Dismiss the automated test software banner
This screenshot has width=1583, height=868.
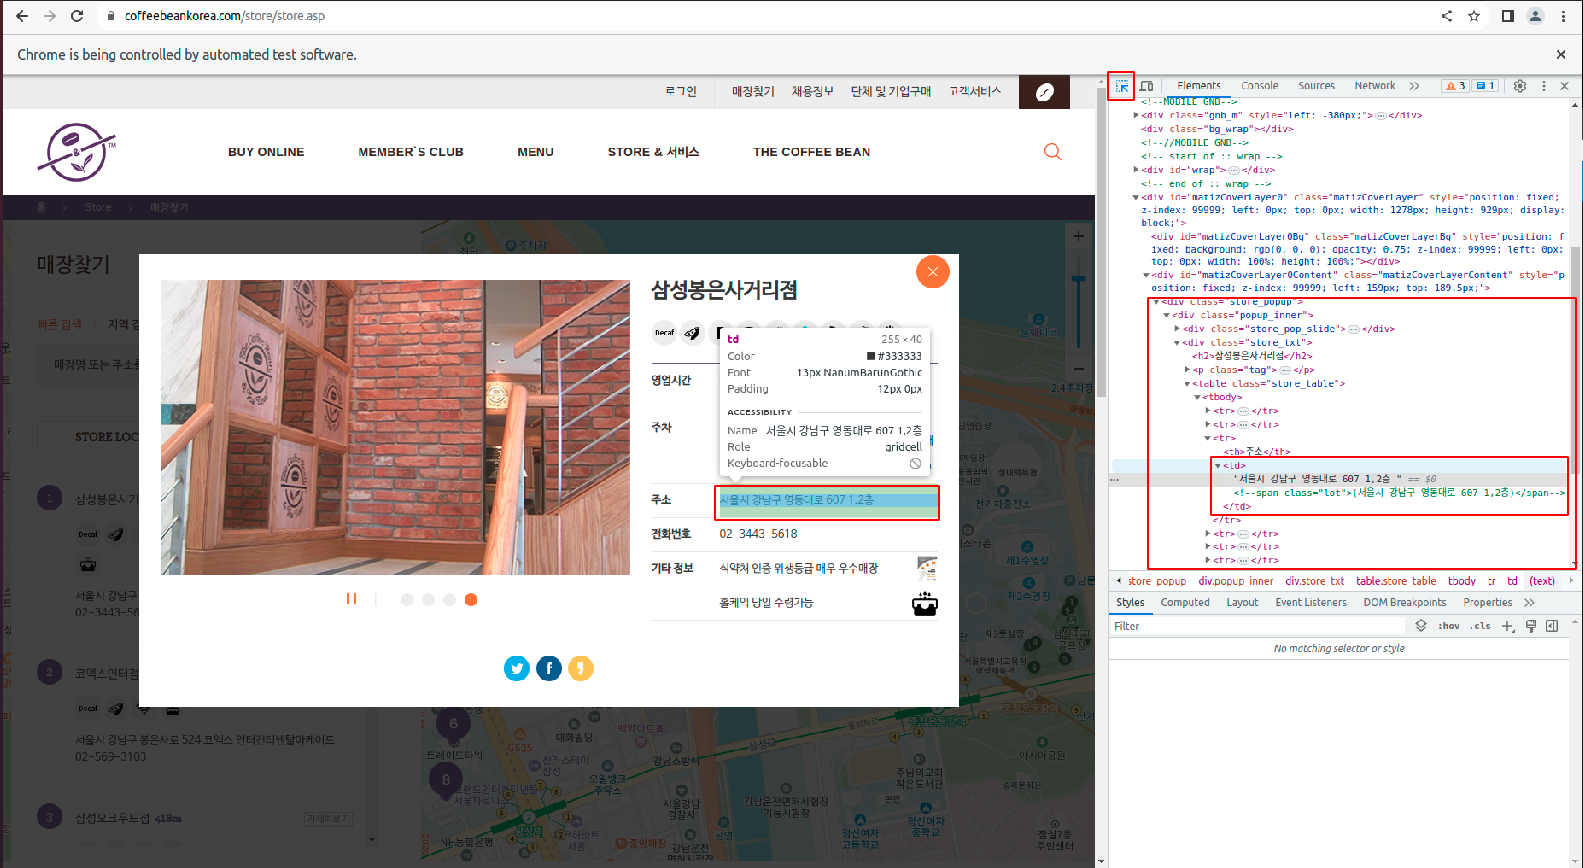[1561, 55]
